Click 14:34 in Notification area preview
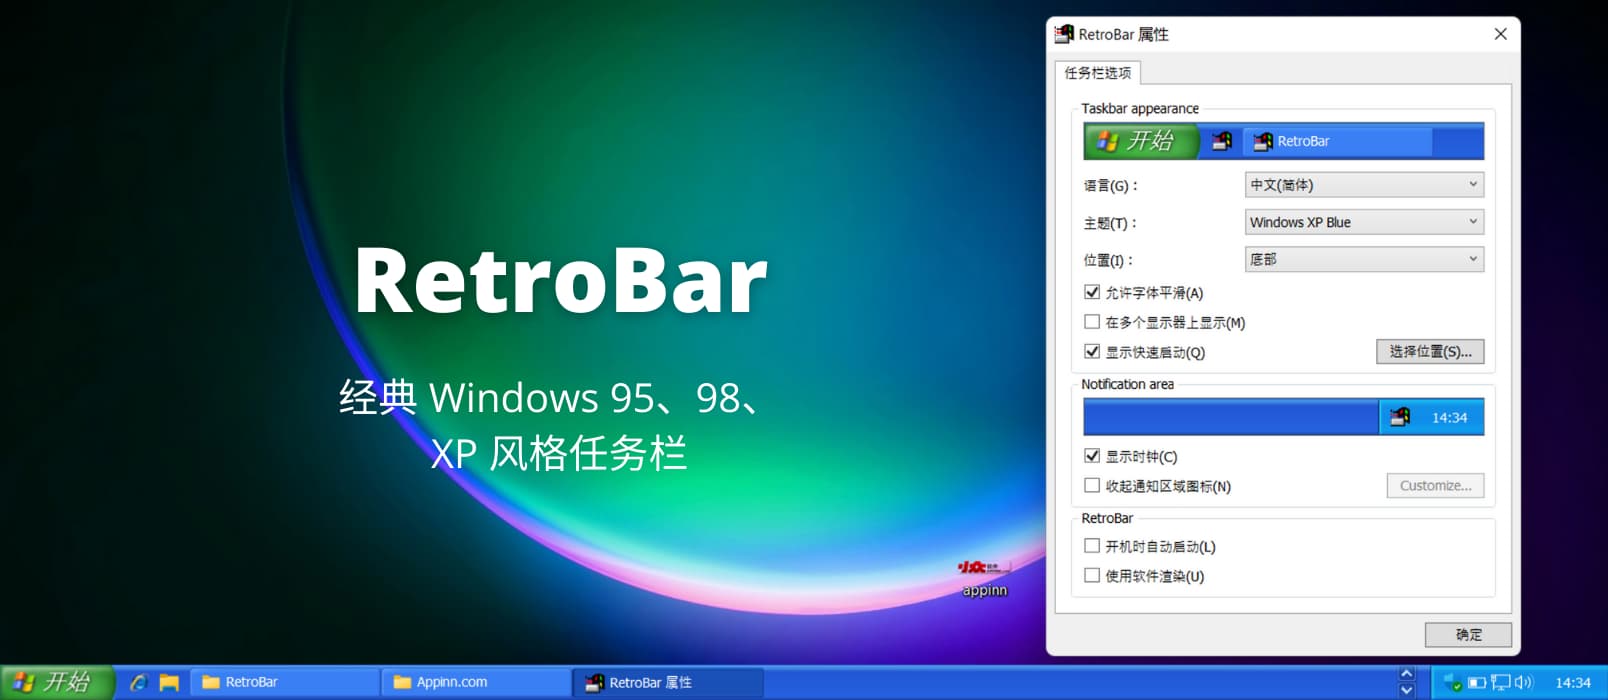Viewport: 1608px width, 700px height. [x=1449, y=417]
